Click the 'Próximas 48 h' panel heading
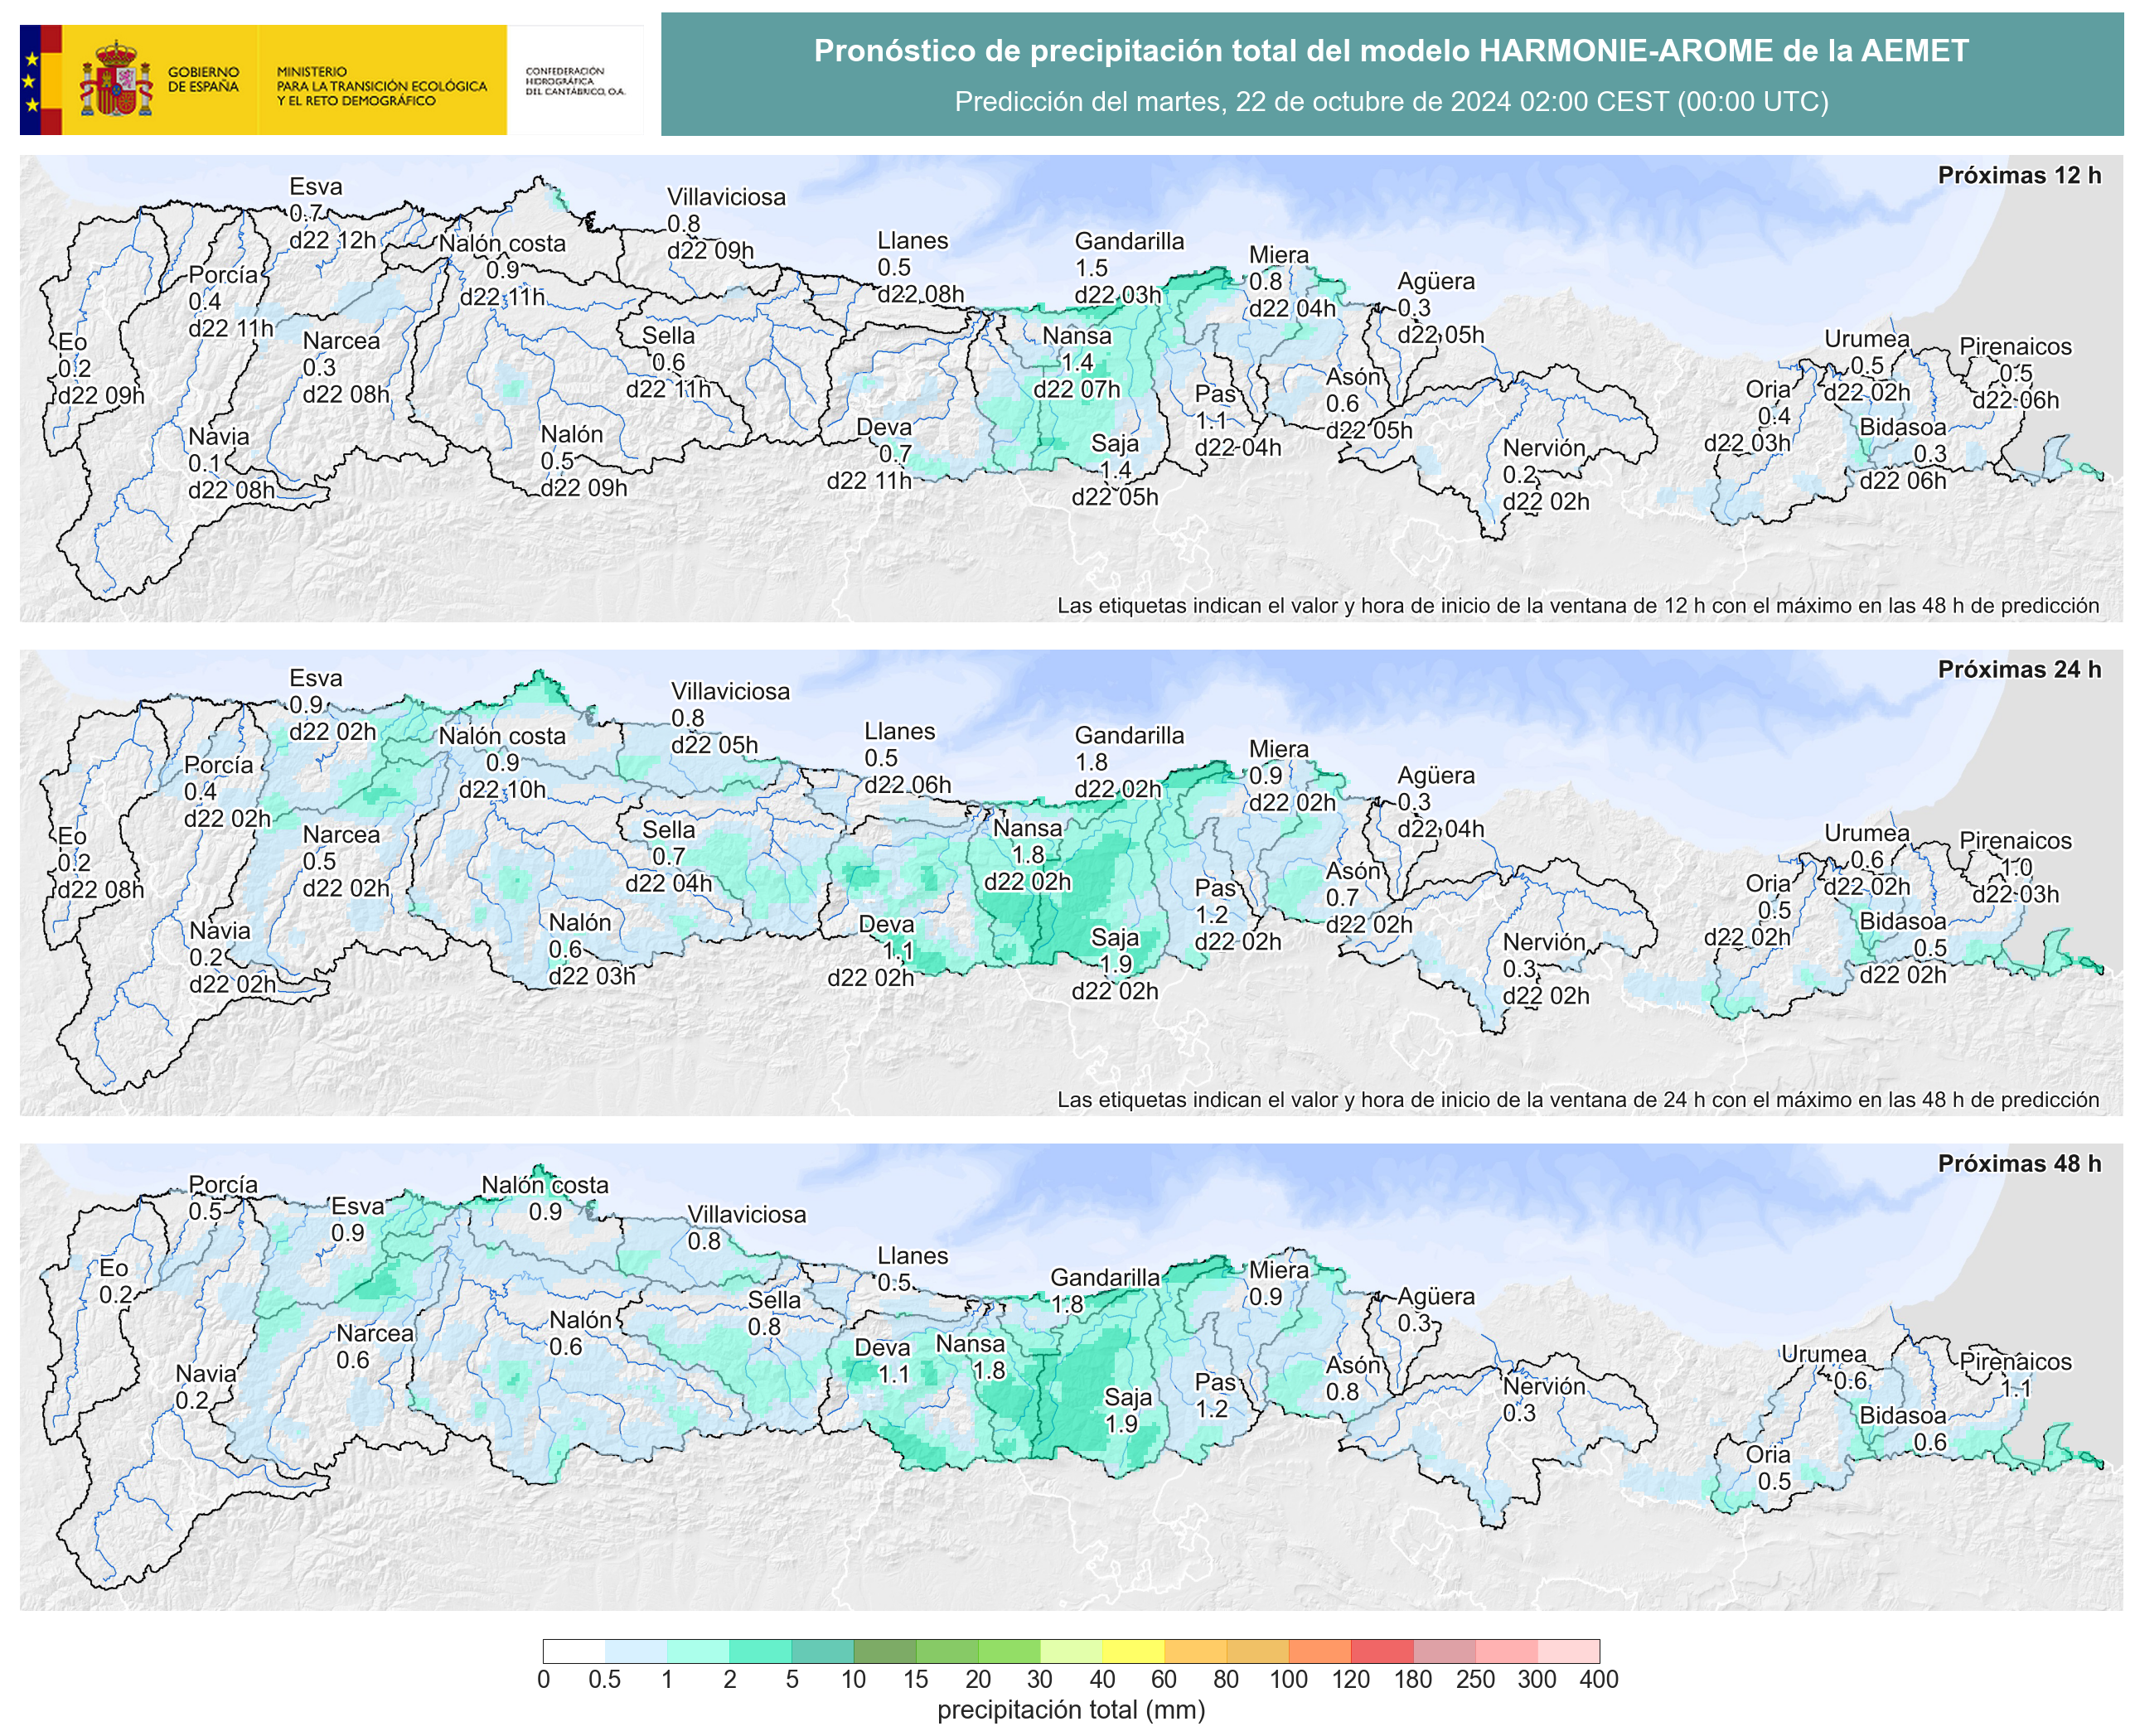 coord(2019,1163)
